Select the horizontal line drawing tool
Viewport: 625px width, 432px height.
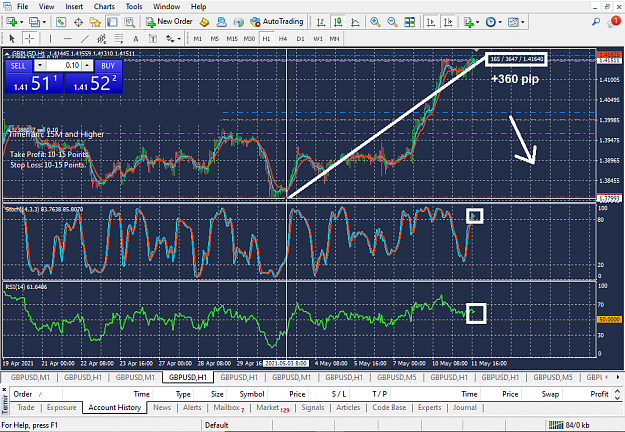67,39
